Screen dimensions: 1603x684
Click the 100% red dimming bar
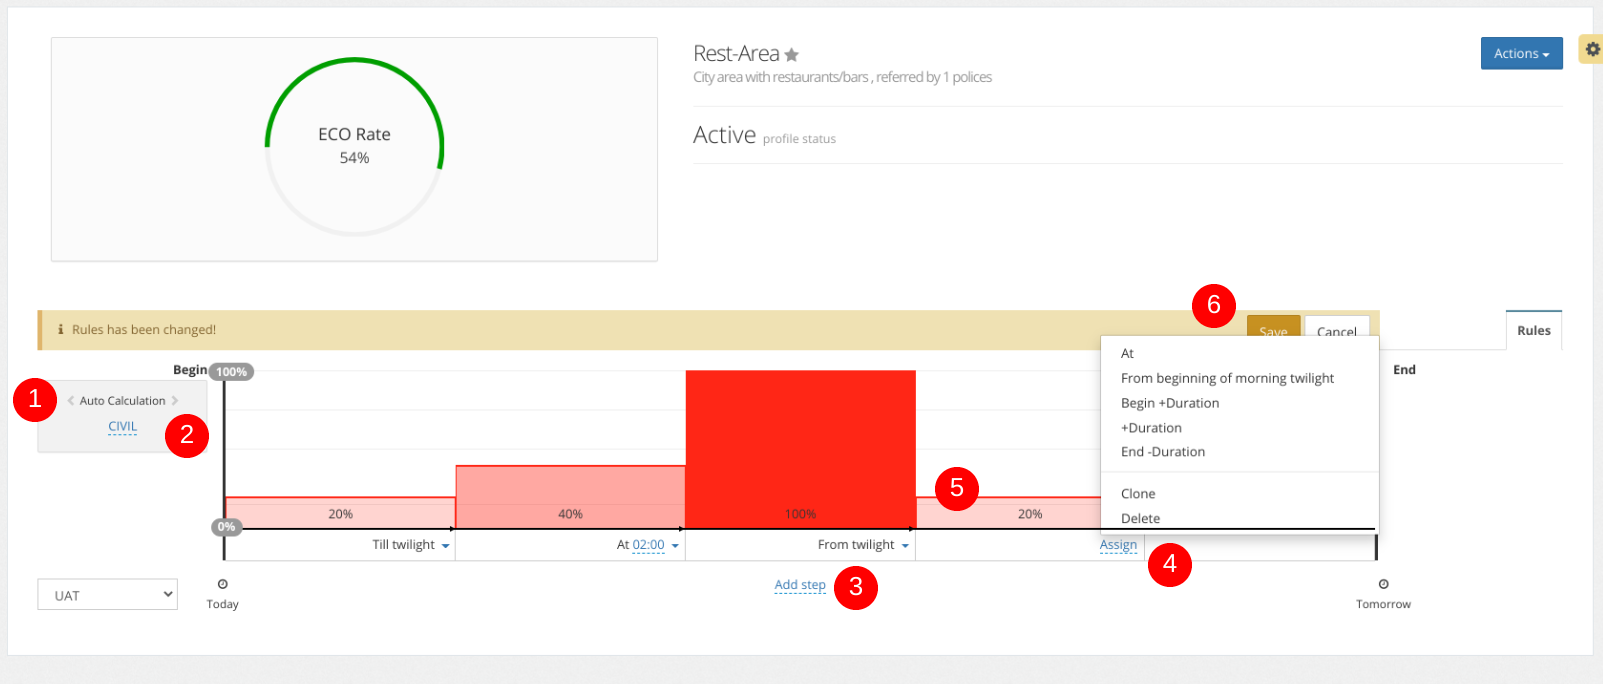(x=800, y=448)
